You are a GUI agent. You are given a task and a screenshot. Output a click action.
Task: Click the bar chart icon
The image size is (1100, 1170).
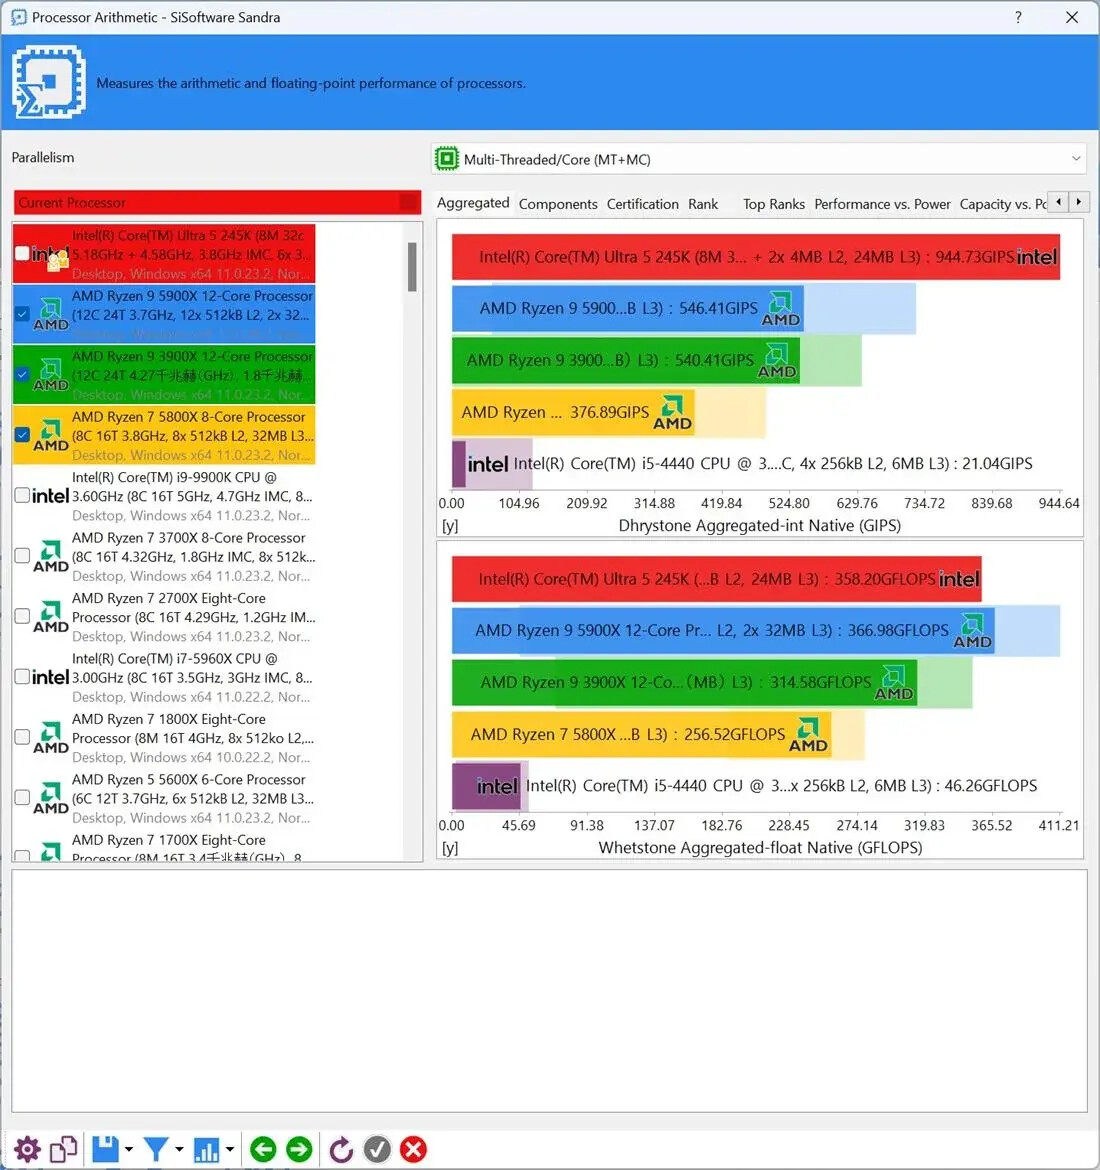(207, 1149)
